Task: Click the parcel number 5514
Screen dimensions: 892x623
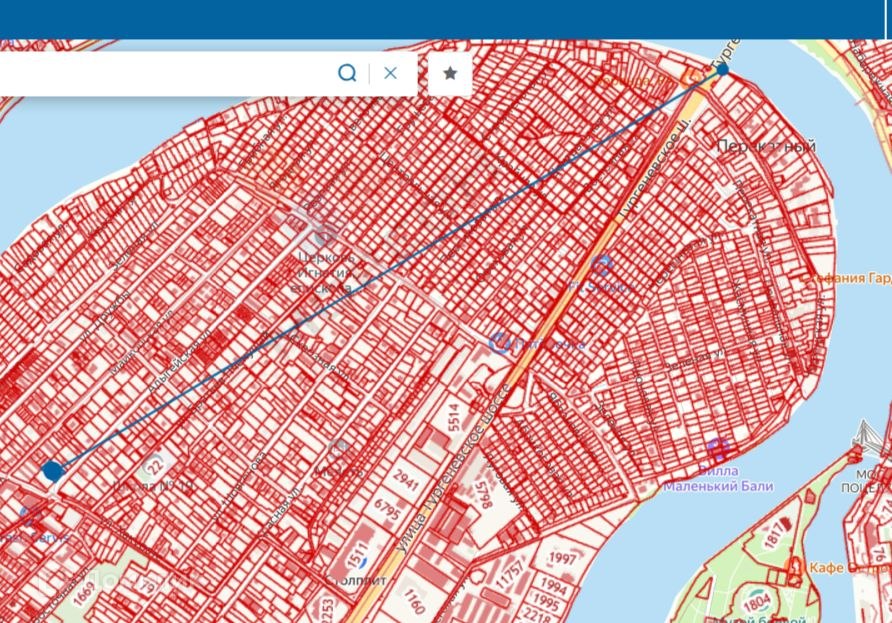Action: click(x=453, y=417)
